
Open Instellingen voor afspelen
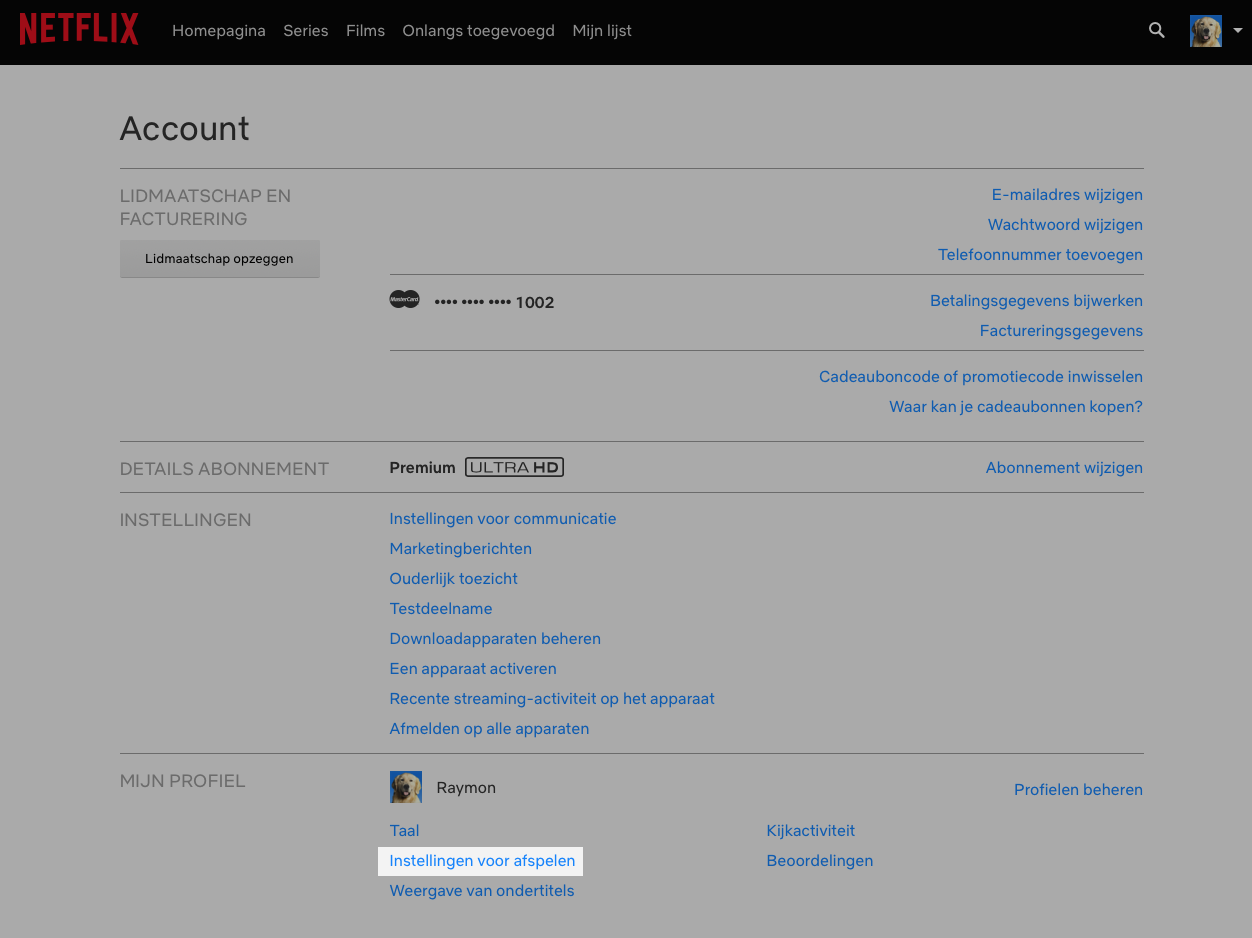tap(482, 861)
